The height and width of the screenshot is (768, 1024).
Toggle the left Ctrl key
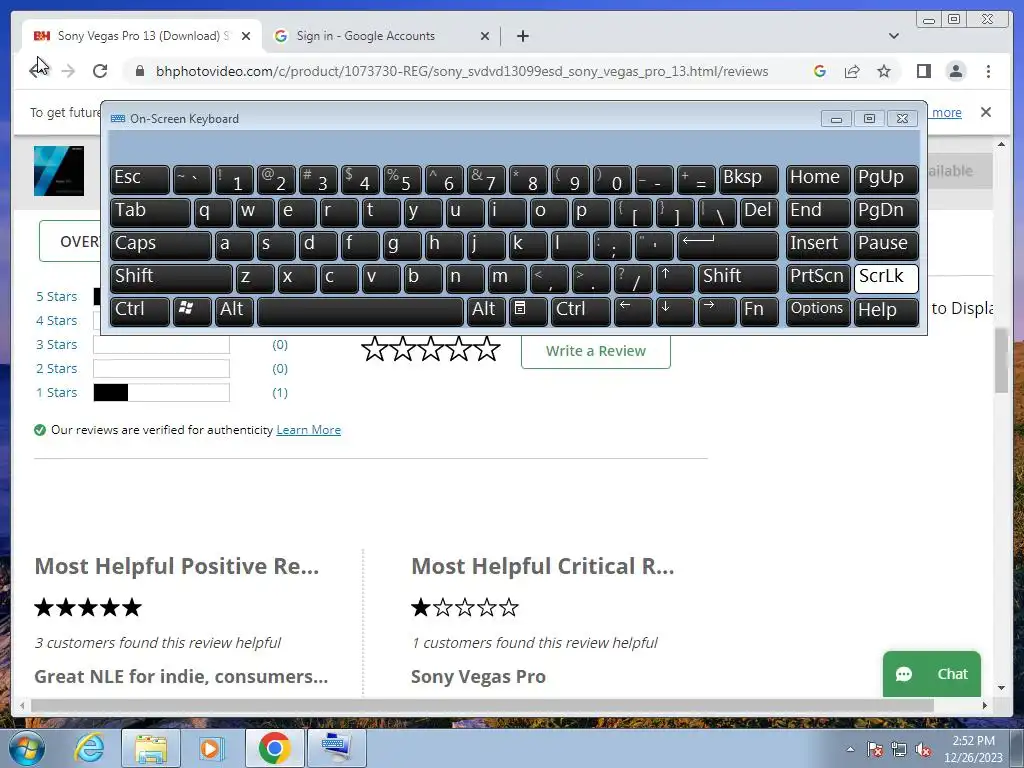[x=140, y=310]
